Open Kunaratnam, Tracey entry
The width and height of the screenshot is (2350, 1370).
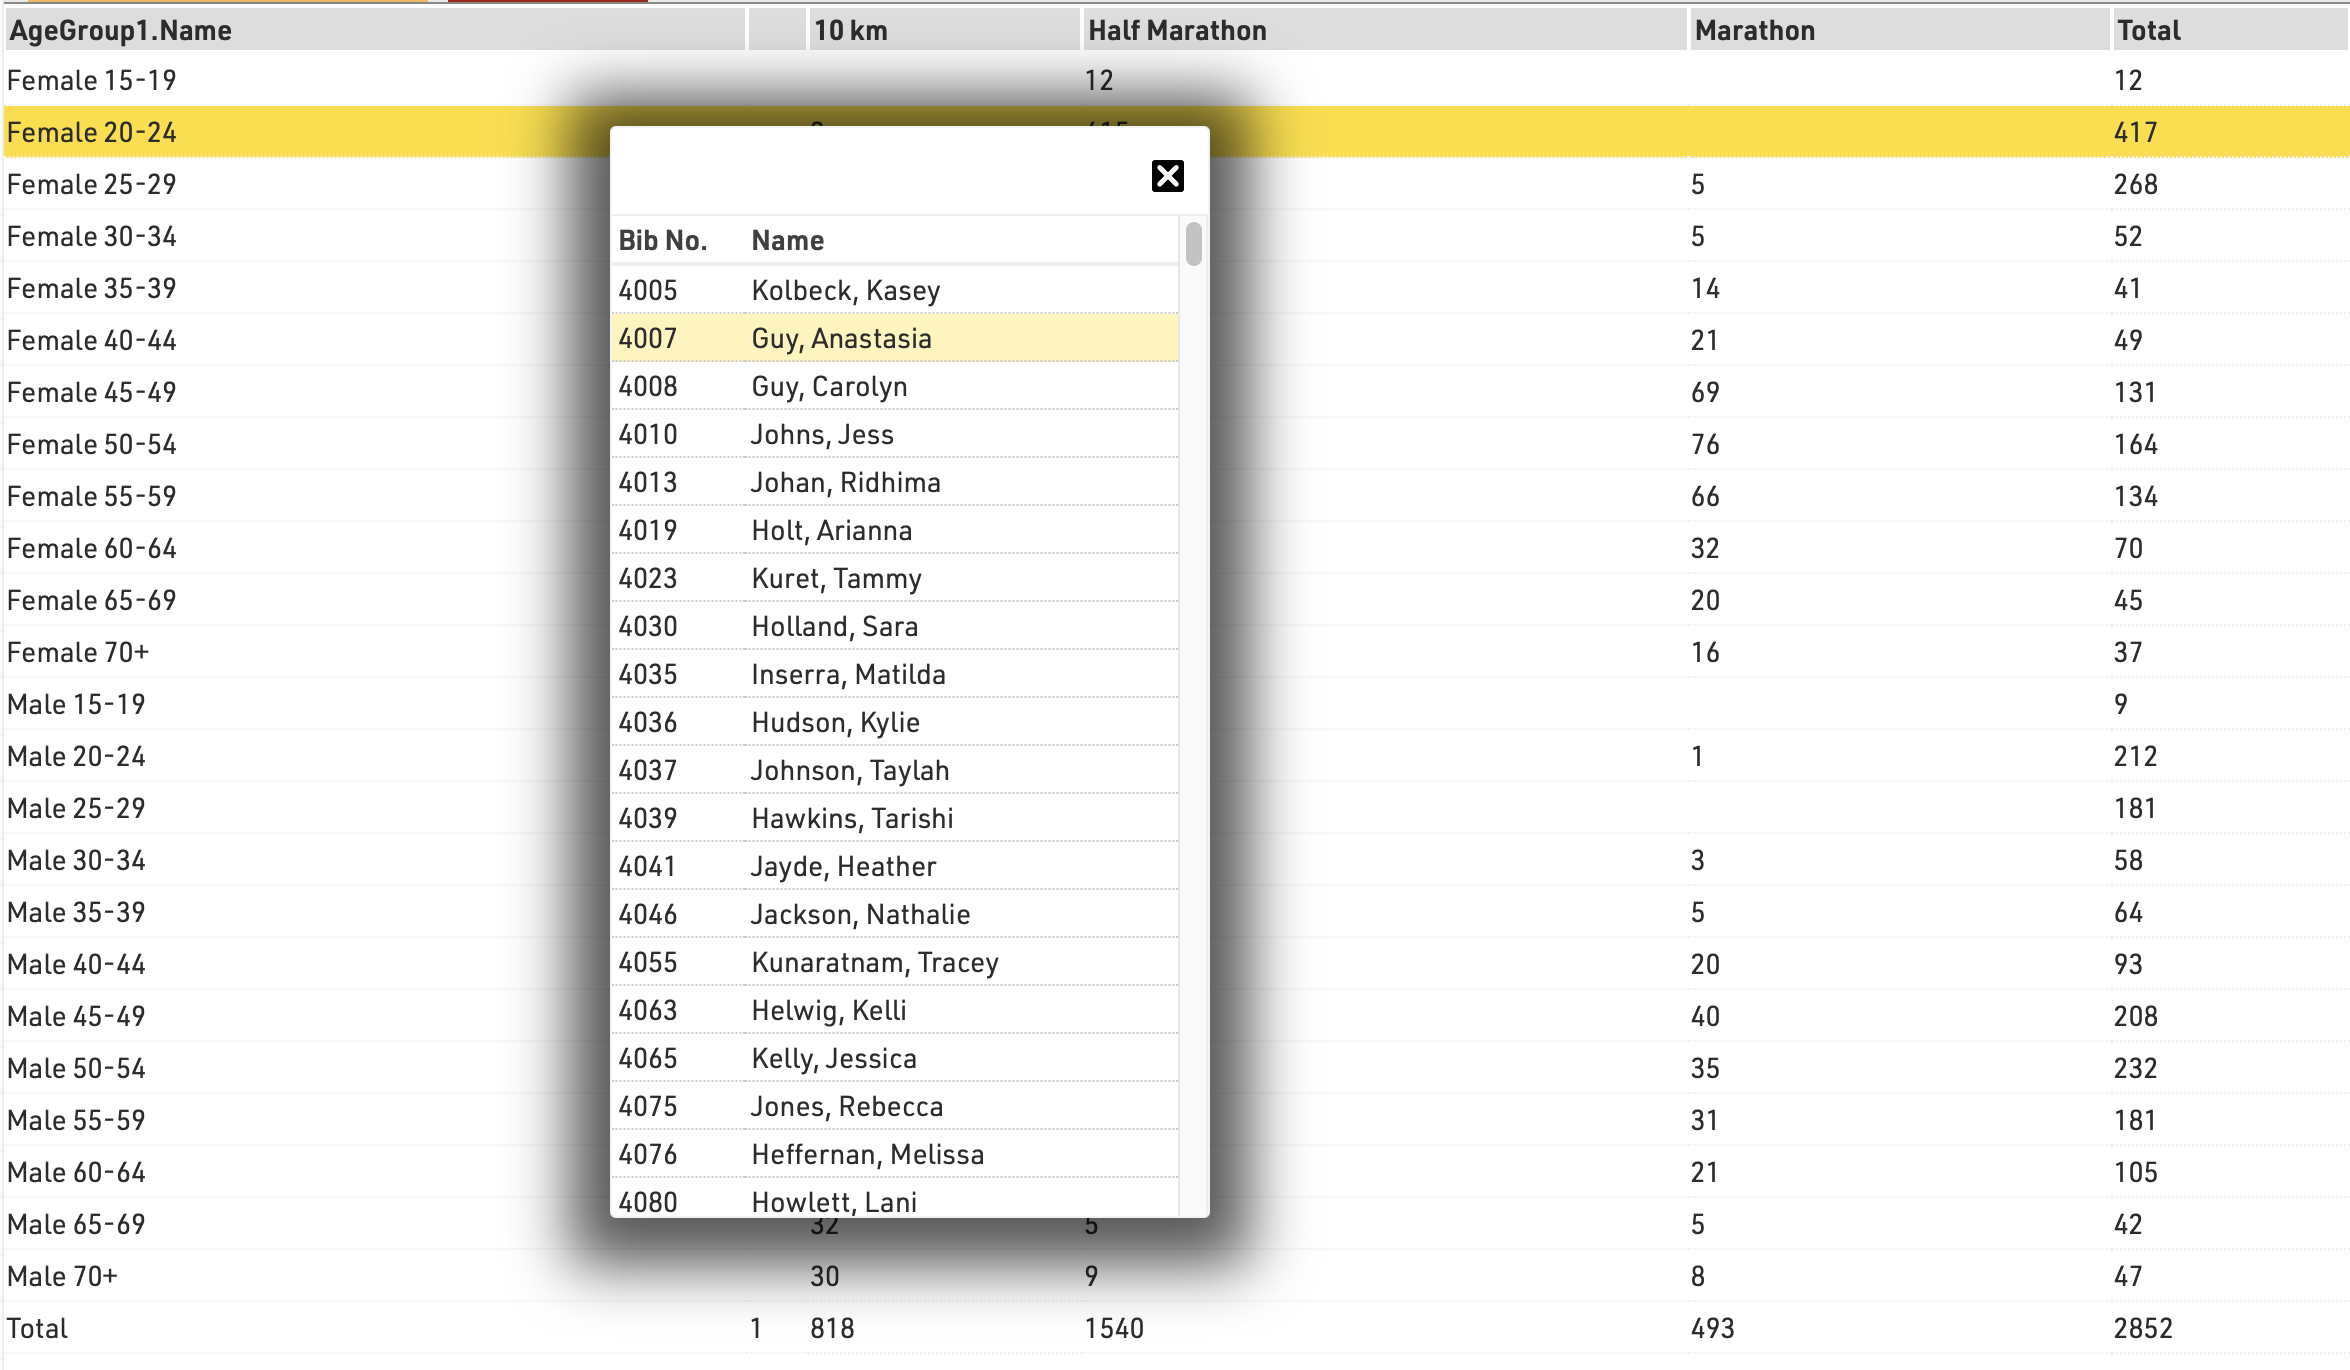(x=874, y=963)
